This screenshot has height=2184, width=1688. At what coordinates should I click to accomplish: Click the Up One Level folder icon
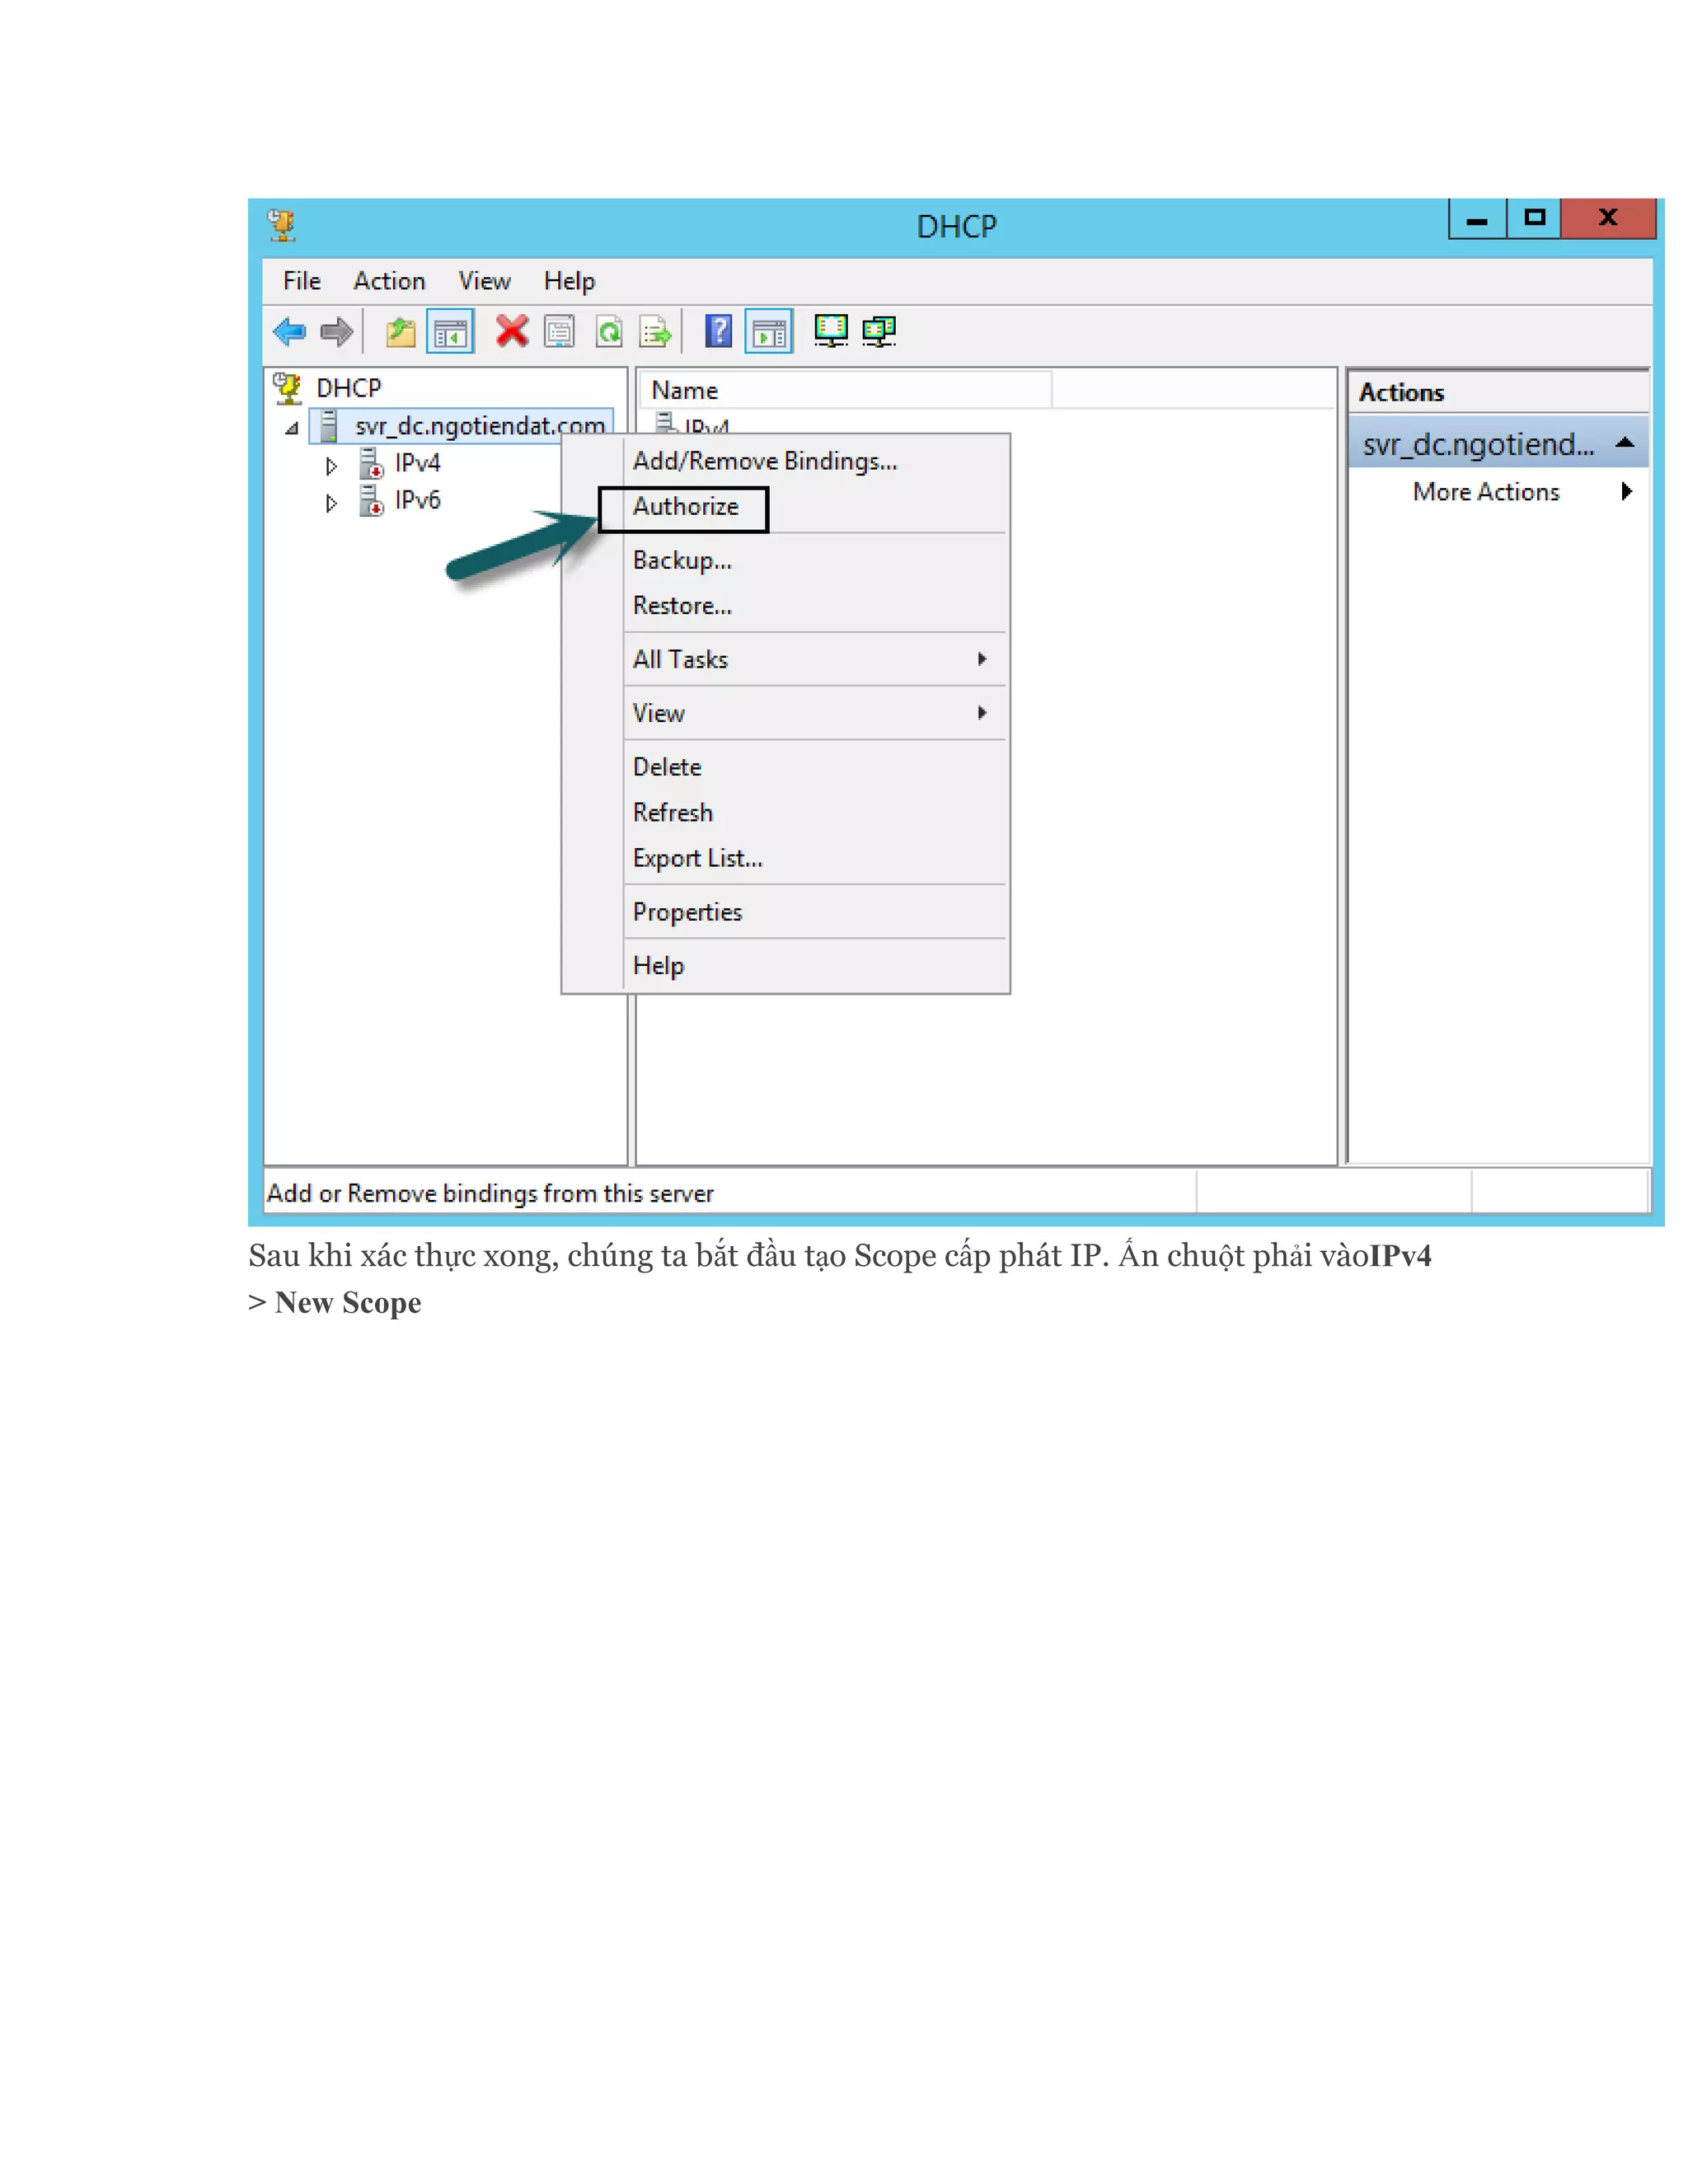pyautogui.click(x=401, y=331)
